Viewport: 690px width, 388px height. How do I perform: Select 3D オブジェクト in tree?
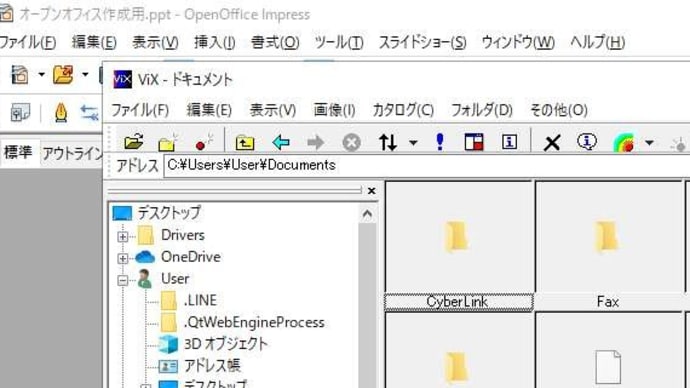[225, 344]
